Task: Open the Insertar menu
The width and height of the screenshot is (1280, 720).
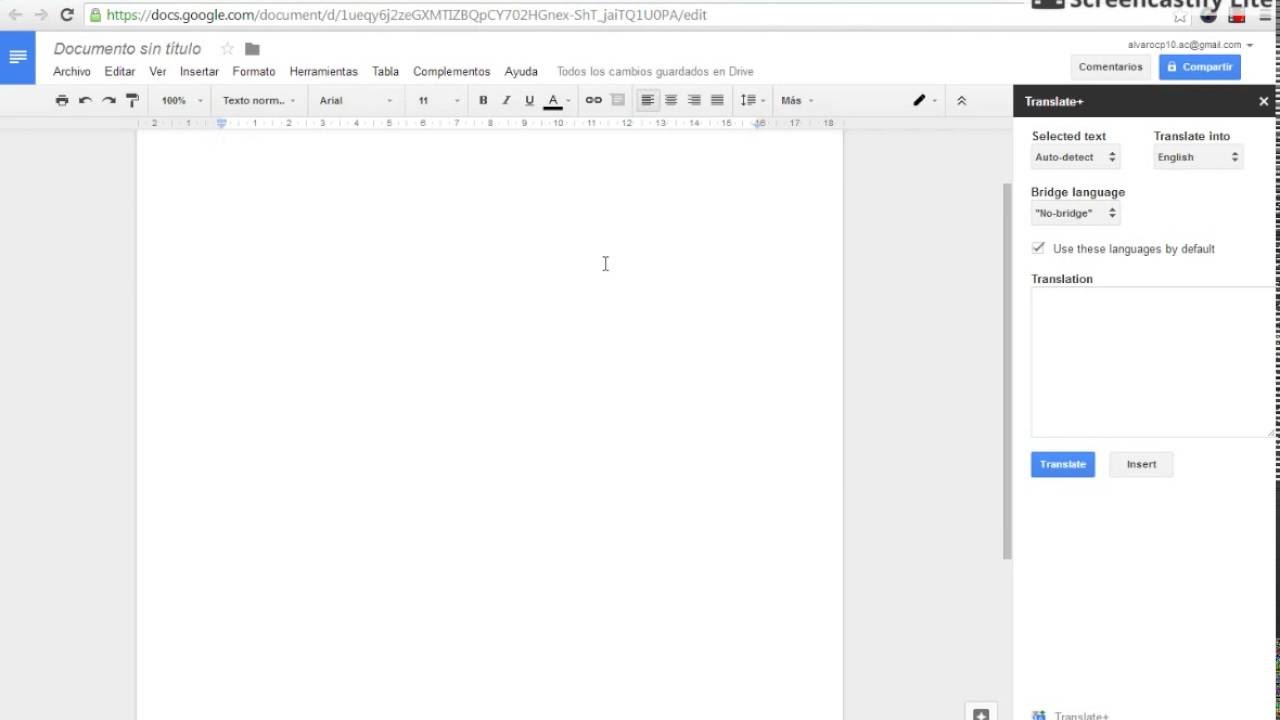Action: pos(199,72)
